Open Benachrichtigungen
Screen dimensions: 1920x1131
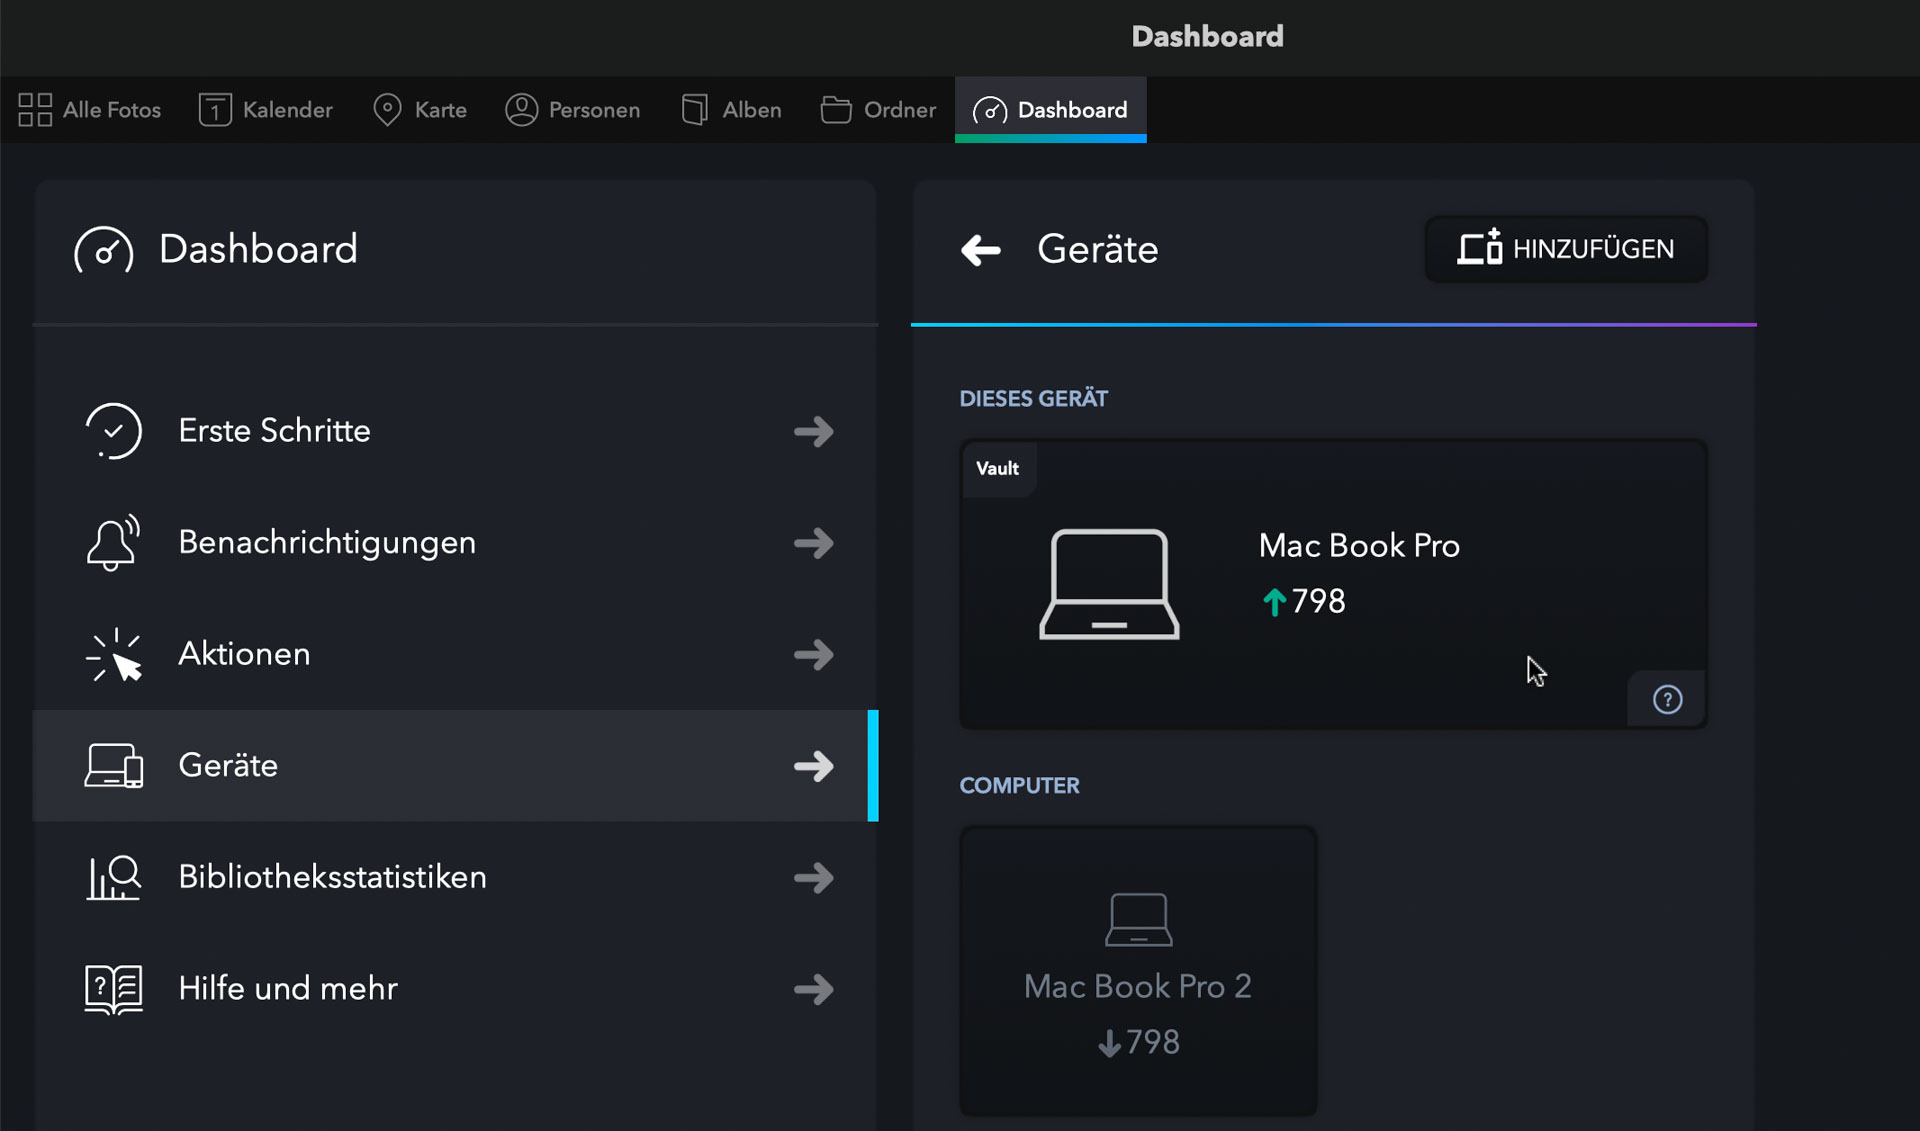tap(455, 543)
